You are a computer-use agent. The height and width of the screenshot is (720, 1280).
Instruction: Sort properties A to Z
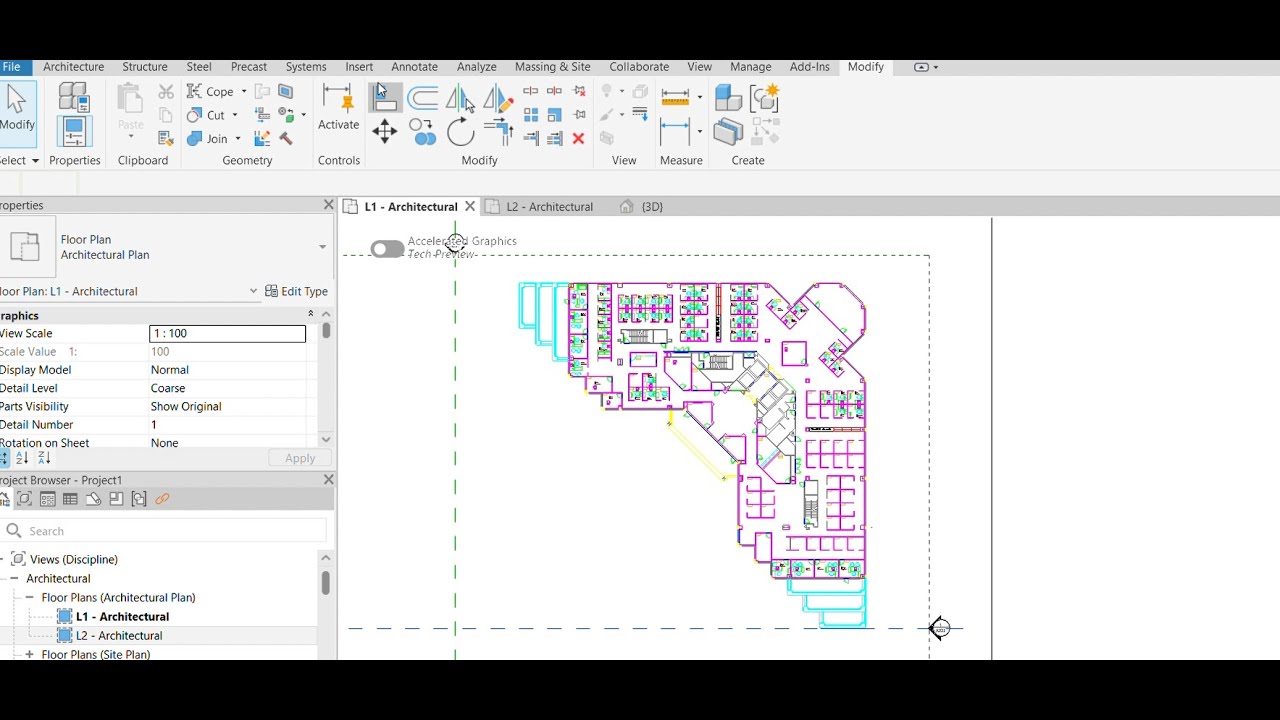pos(22,458)
